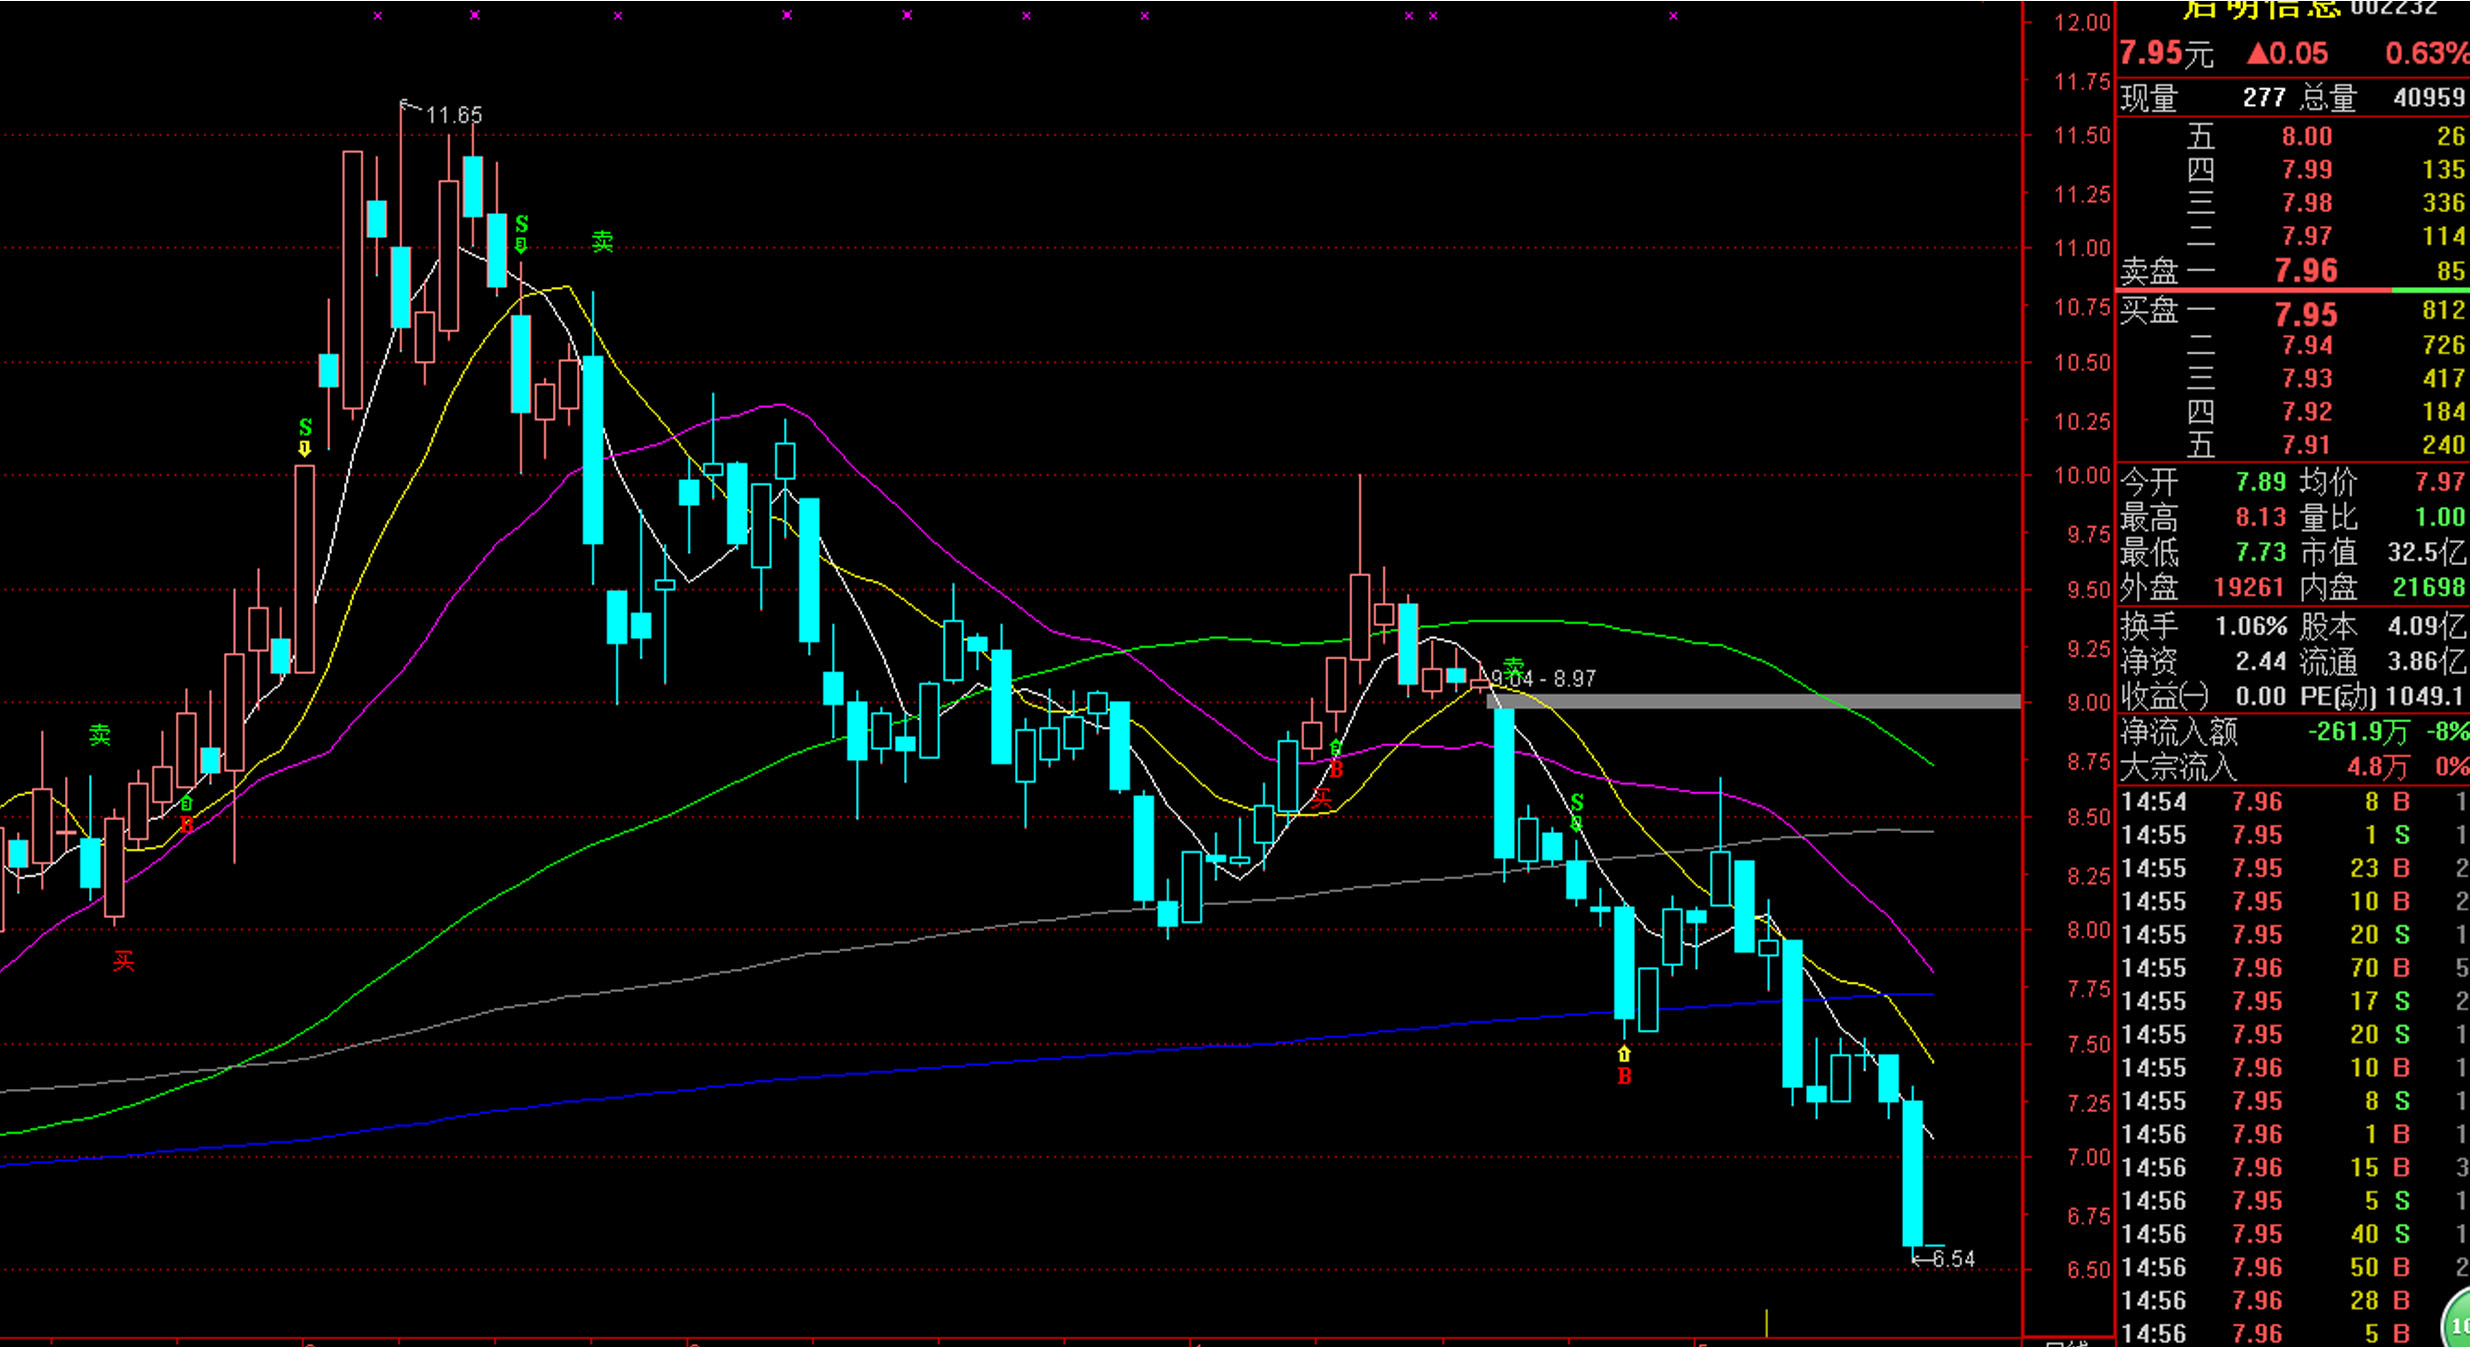Click the 股本 4.09亿 share capital value

tap(2427, 627)
